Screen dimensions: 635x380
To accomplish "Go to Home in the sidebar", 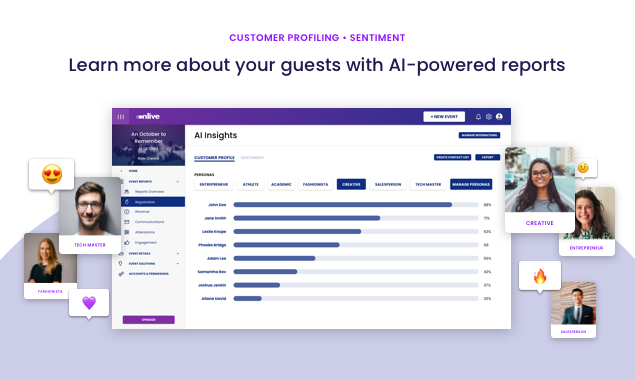I will [x=133, y=171].
